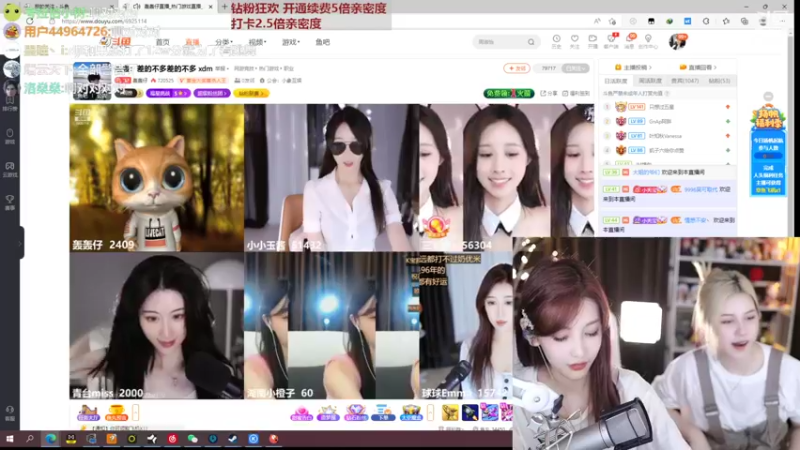Open the user avatar profile menu

tap(678, 42)
